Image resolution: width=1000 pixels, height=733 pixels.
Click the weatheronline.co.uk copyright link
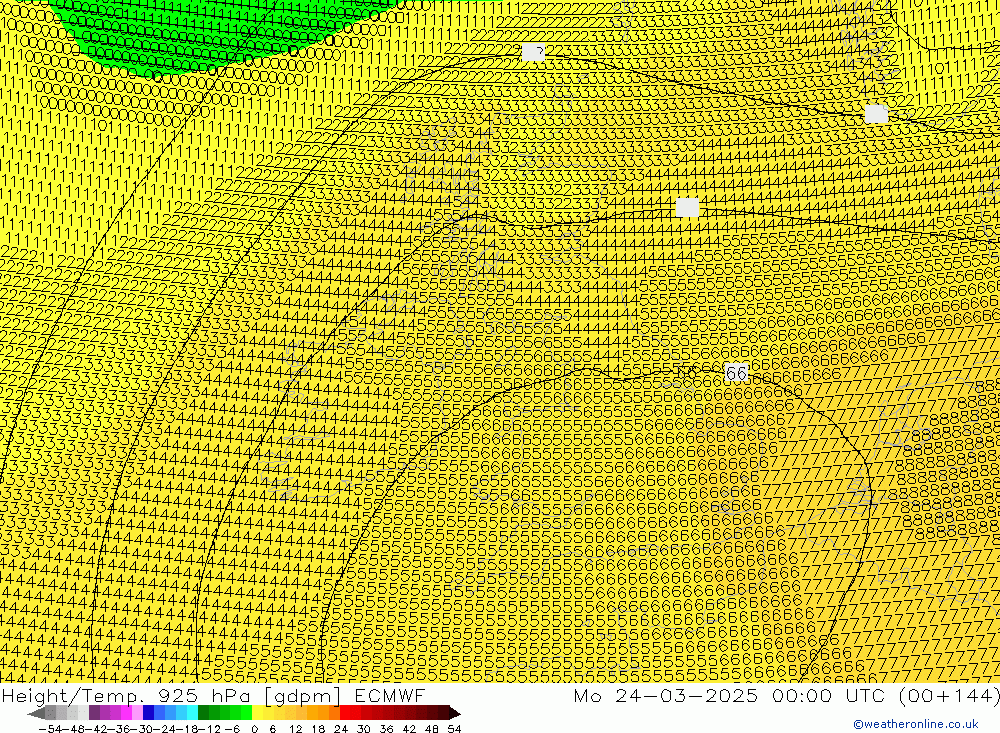click(915, 725)
